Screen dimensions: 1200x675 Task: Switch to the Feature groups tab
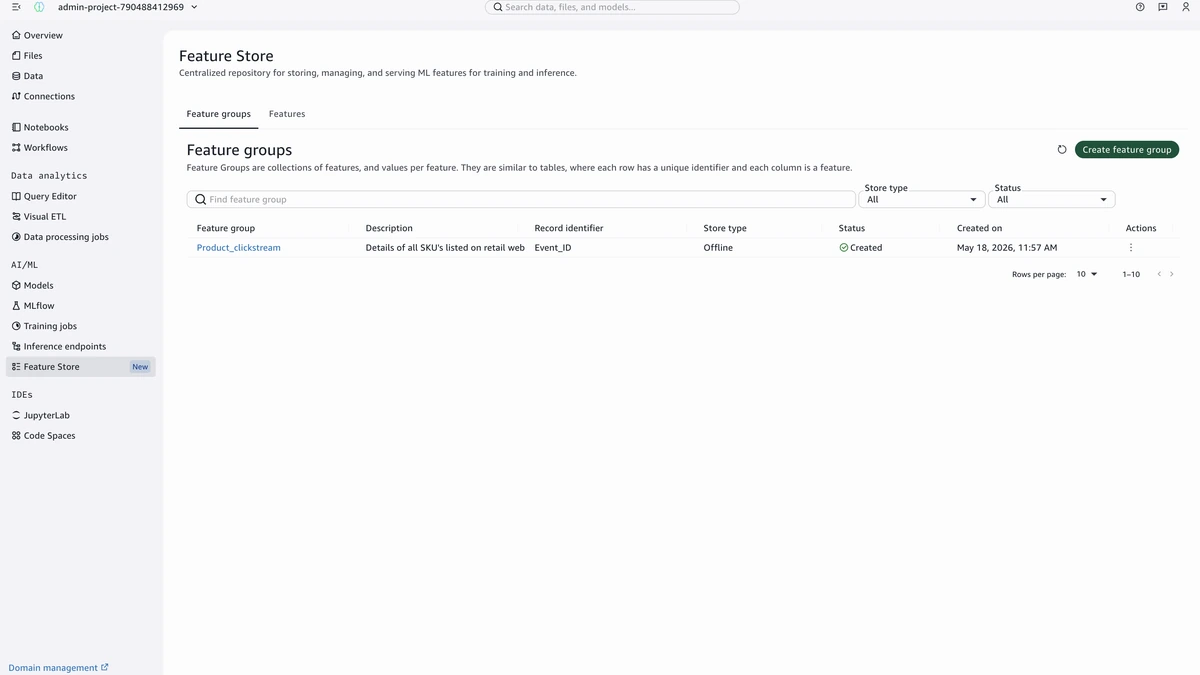pyautogui.click(x=219, y=114)
